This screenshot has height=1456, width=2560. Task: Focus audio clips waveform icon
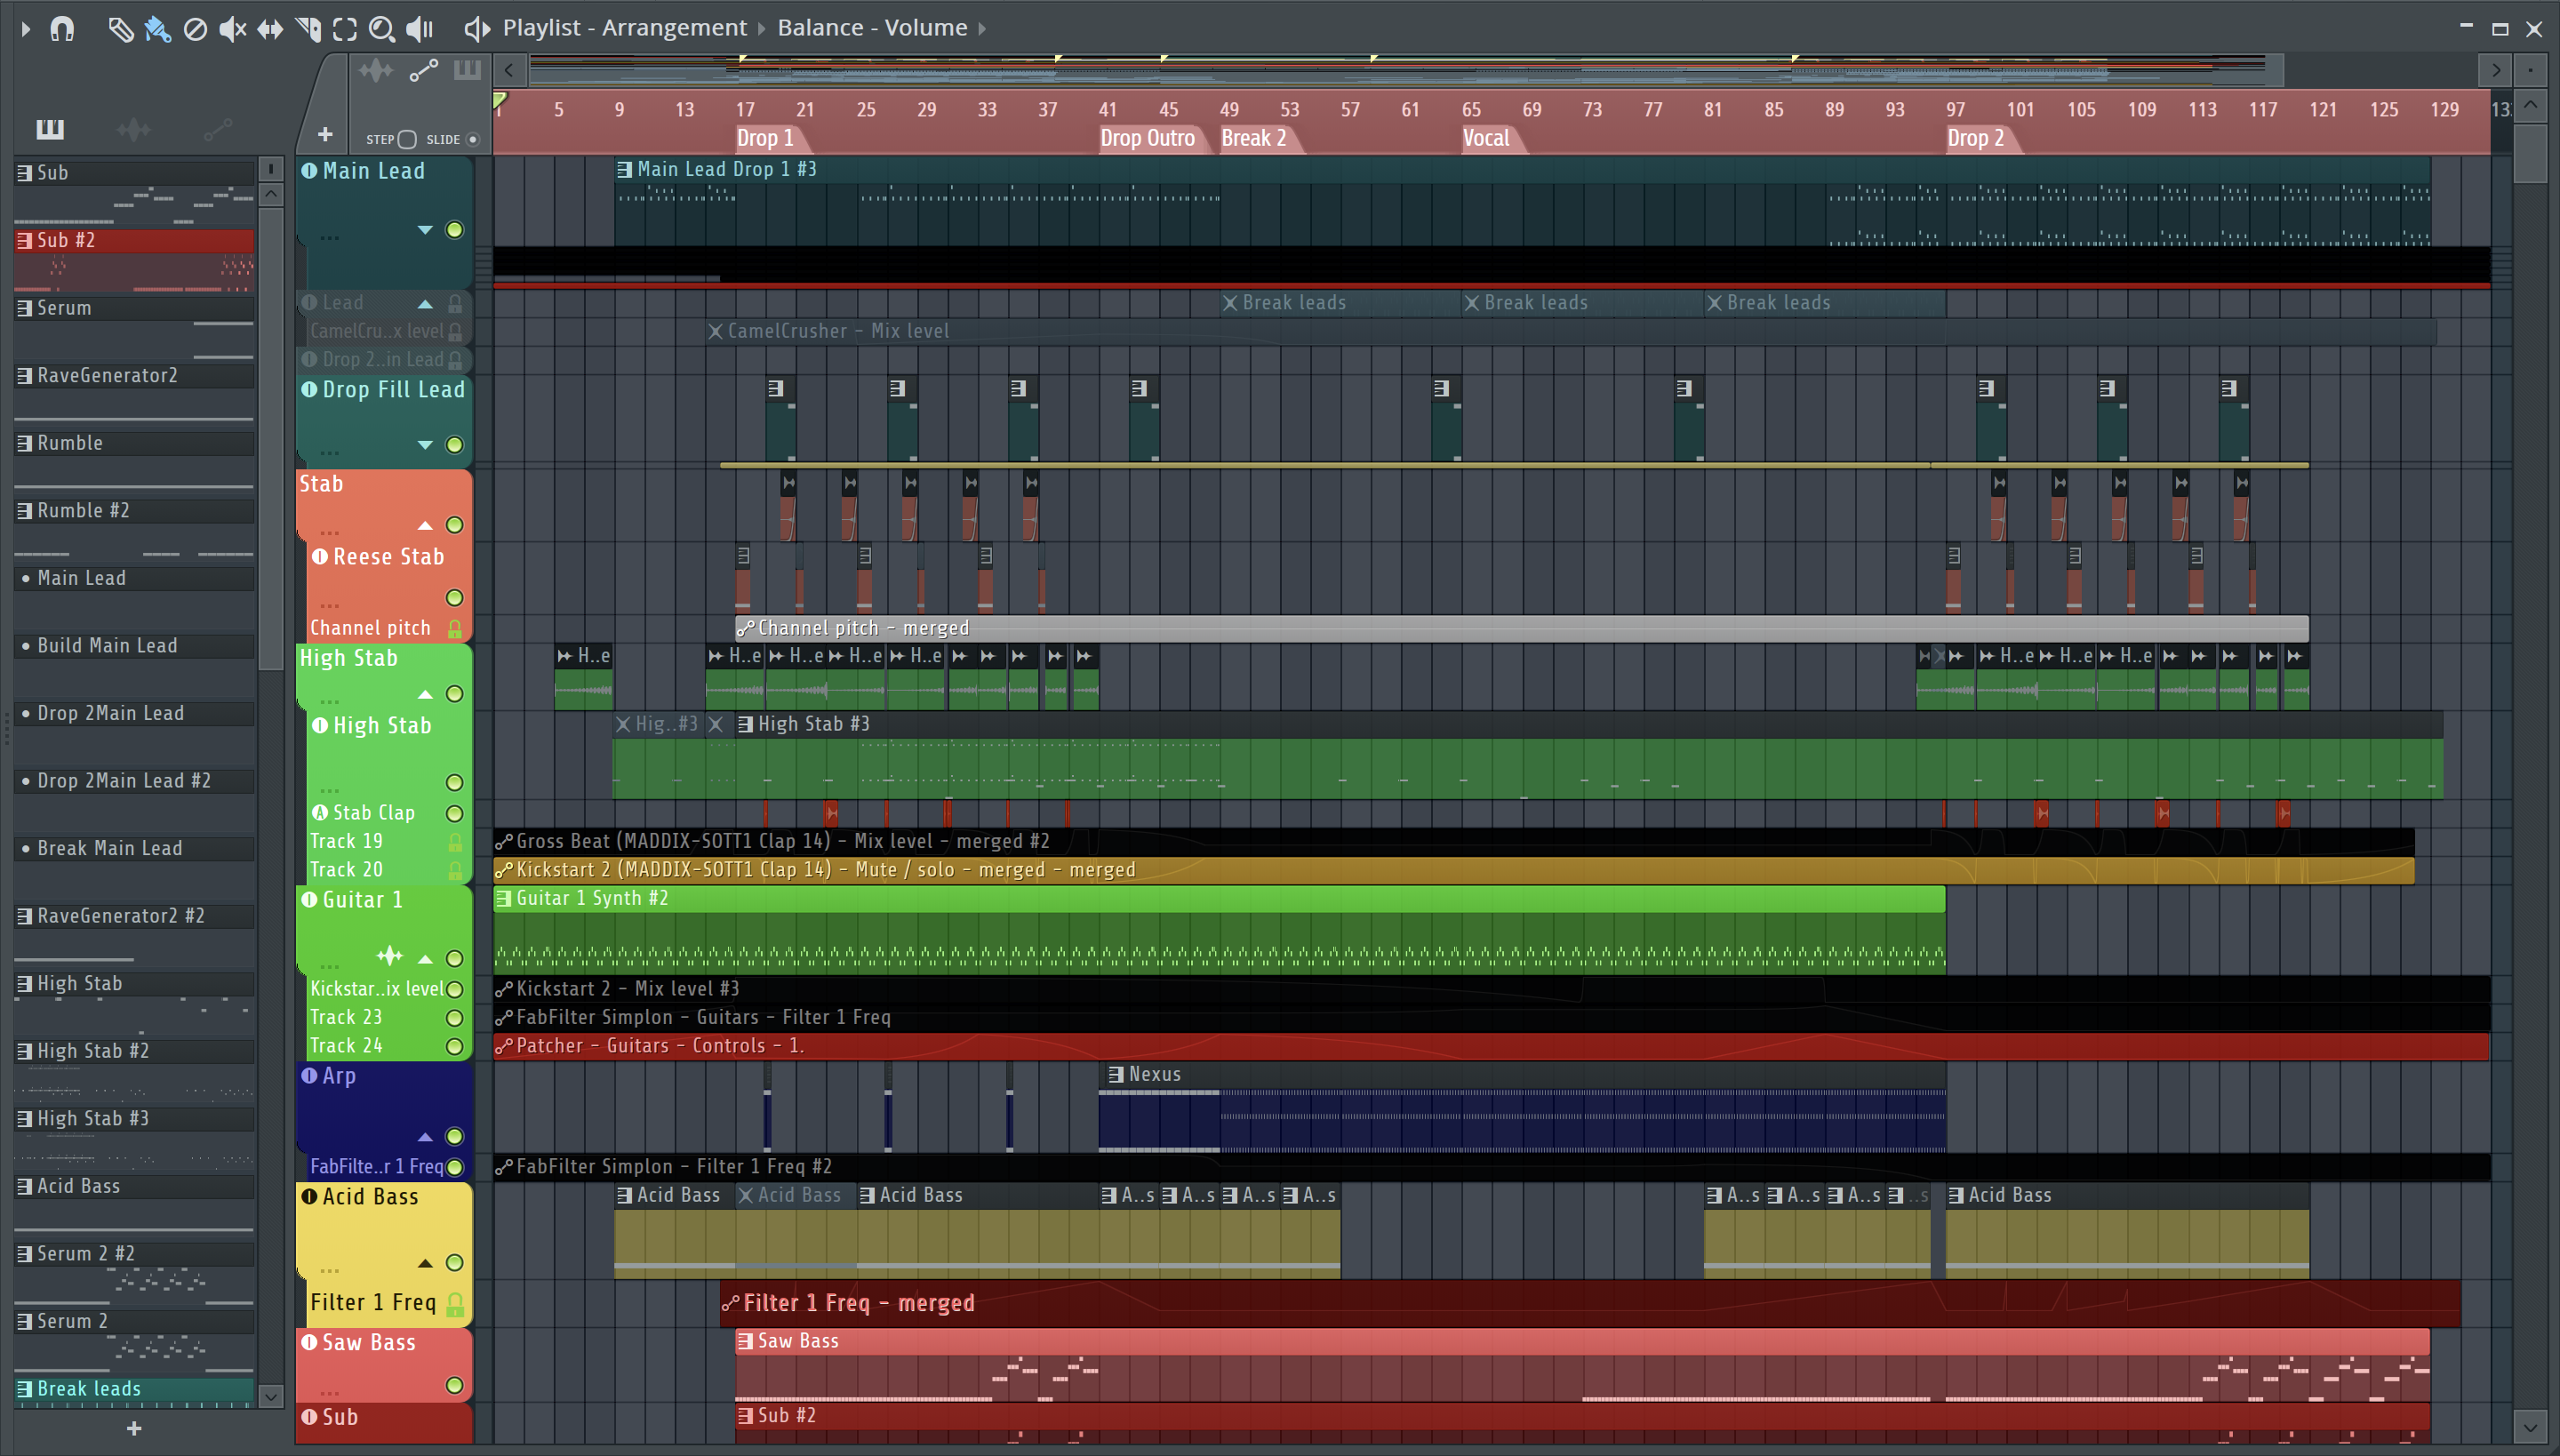coord(376,70)
